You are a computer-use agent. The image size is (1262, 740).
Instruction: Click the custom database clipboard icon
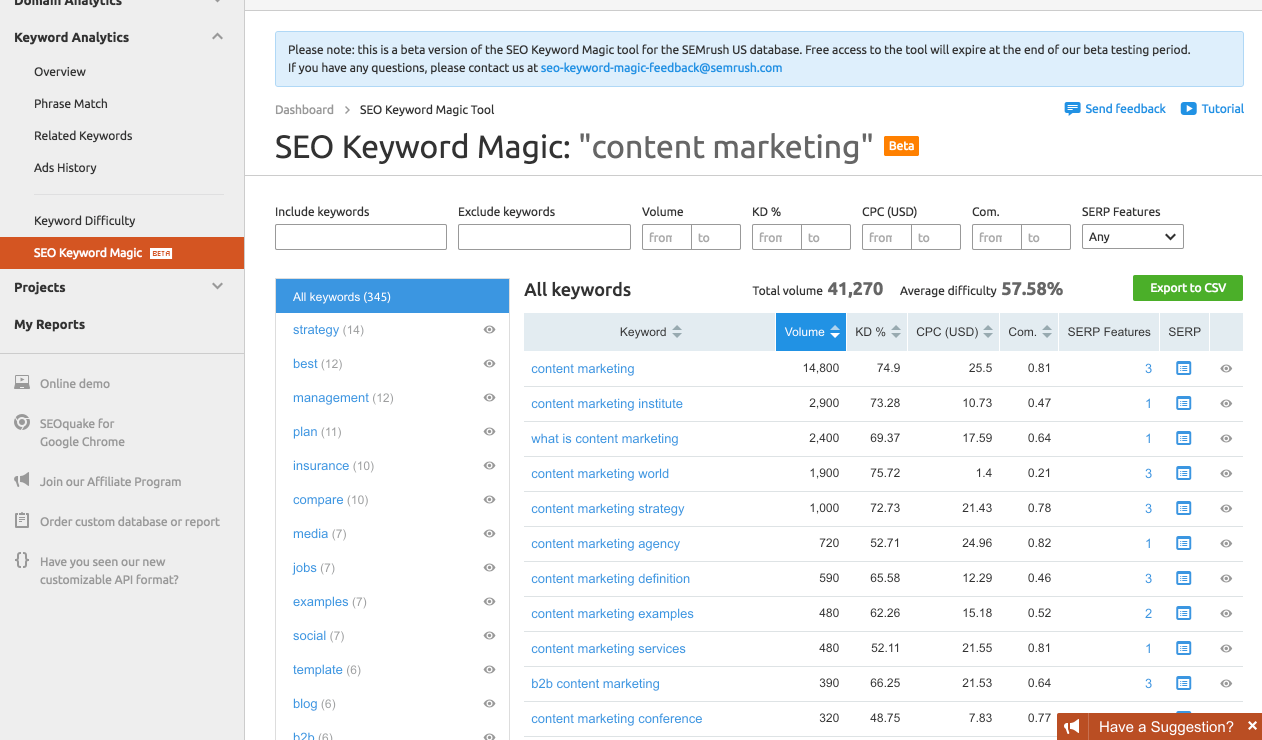[x=22, y=521]
